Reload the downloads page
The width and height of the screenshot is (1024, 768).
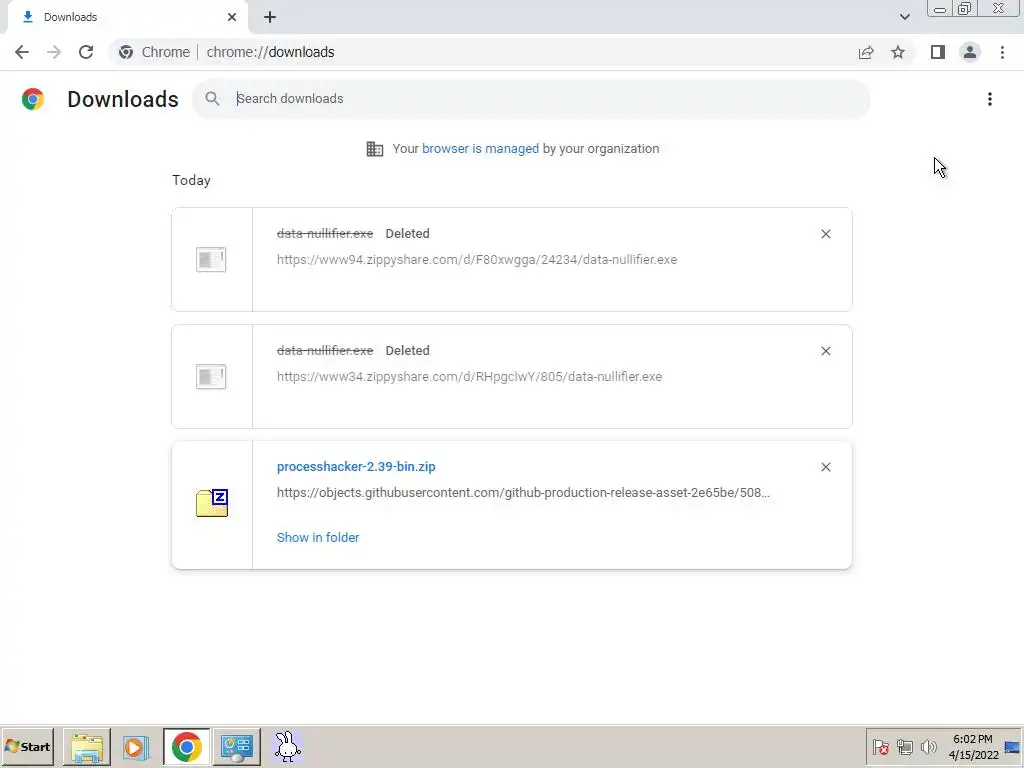click(86, 52)
